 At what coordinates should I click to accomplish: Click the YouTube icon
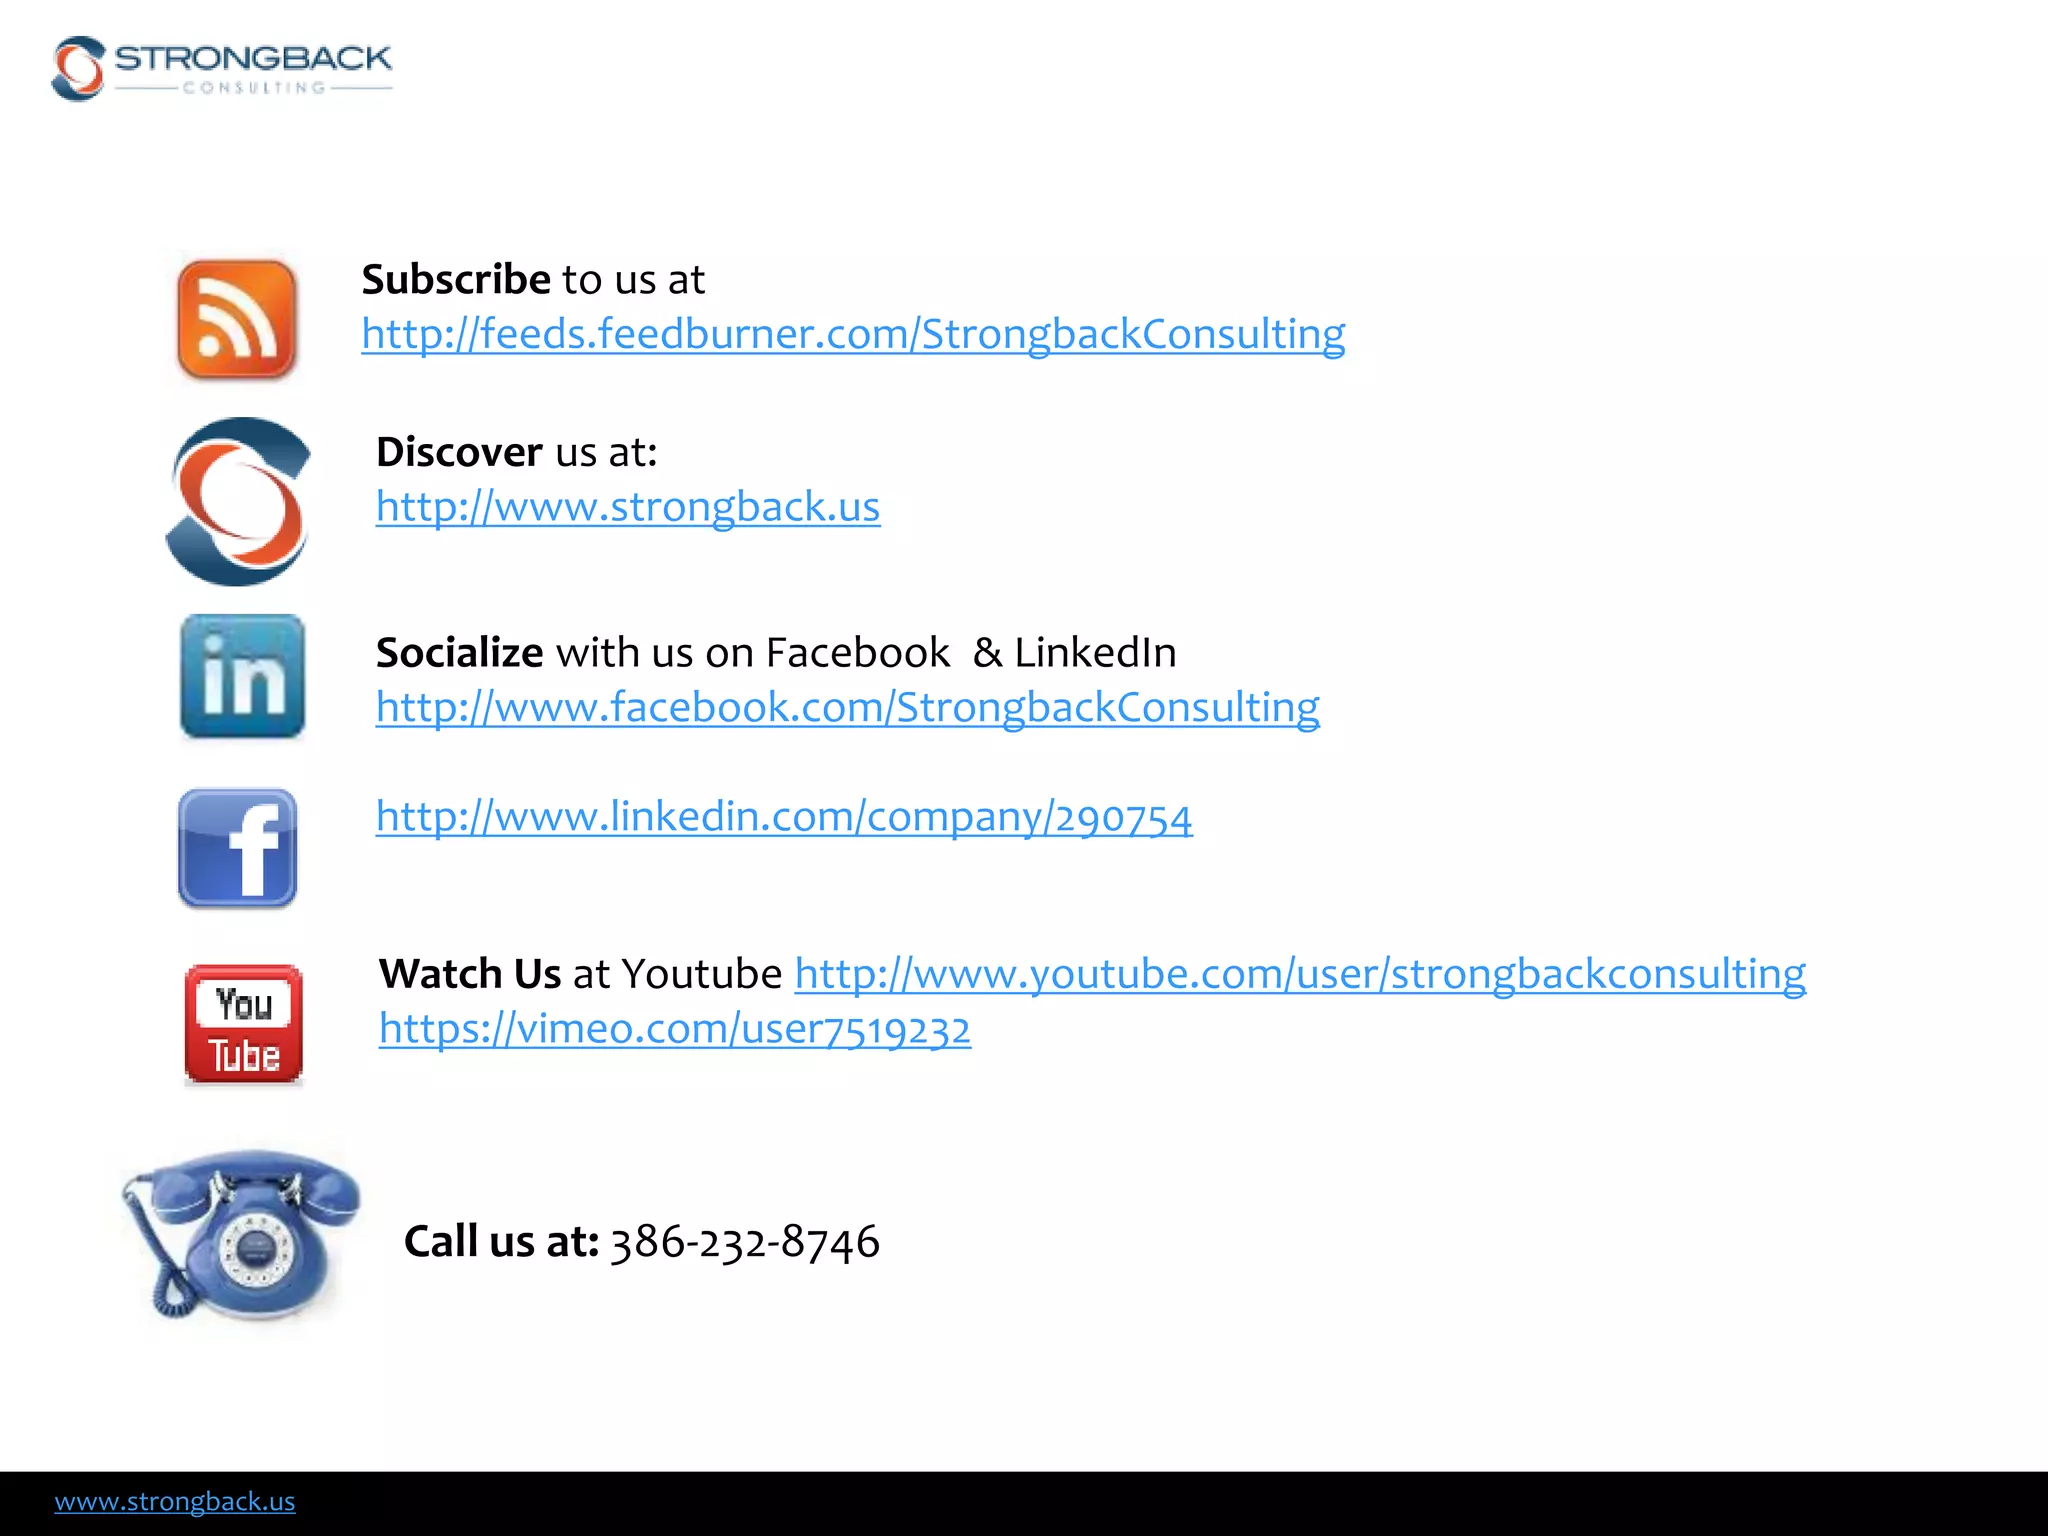pos(243,1024)
